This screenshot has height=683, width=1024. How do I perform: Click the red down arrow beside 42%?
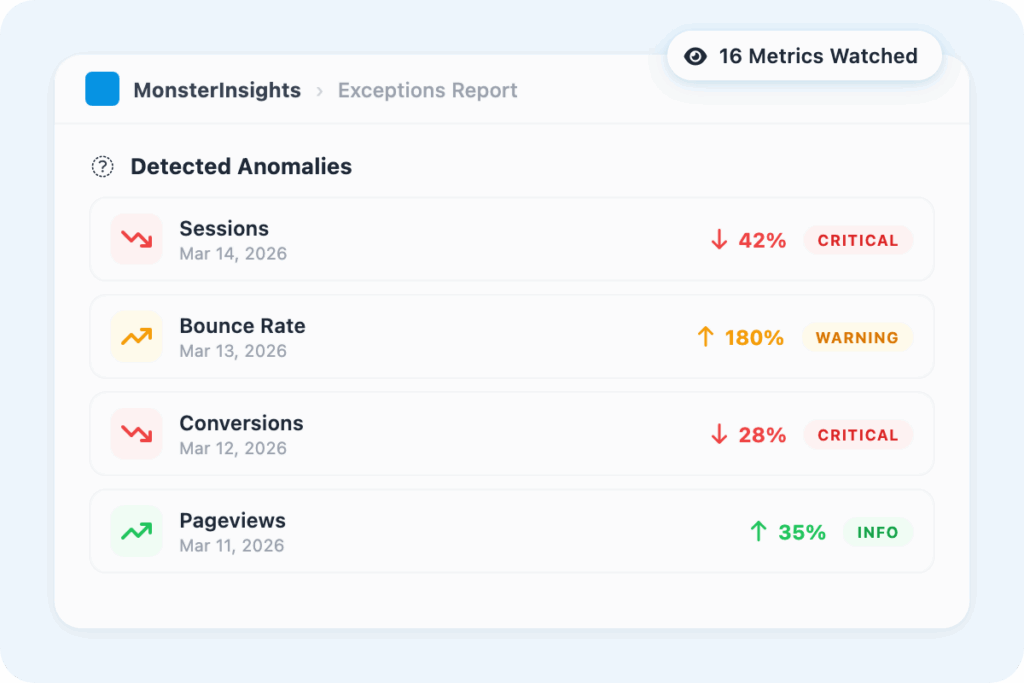coord(718,240)
